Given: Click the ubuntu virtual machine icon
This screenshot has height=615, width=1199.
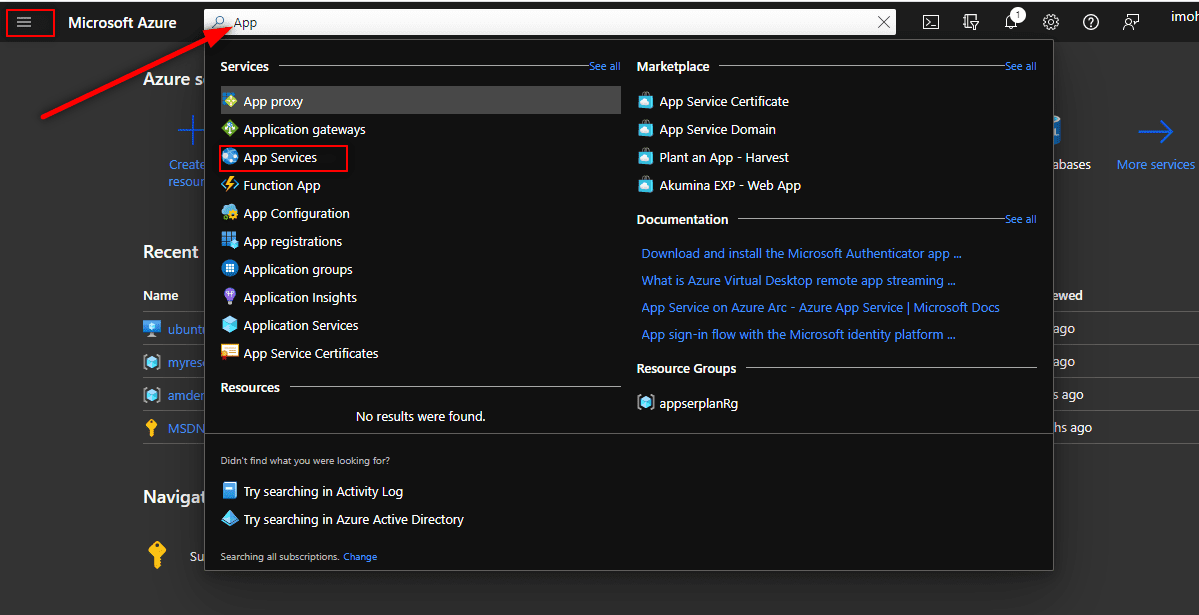Looking at the screenshot, I should [151, 328].
